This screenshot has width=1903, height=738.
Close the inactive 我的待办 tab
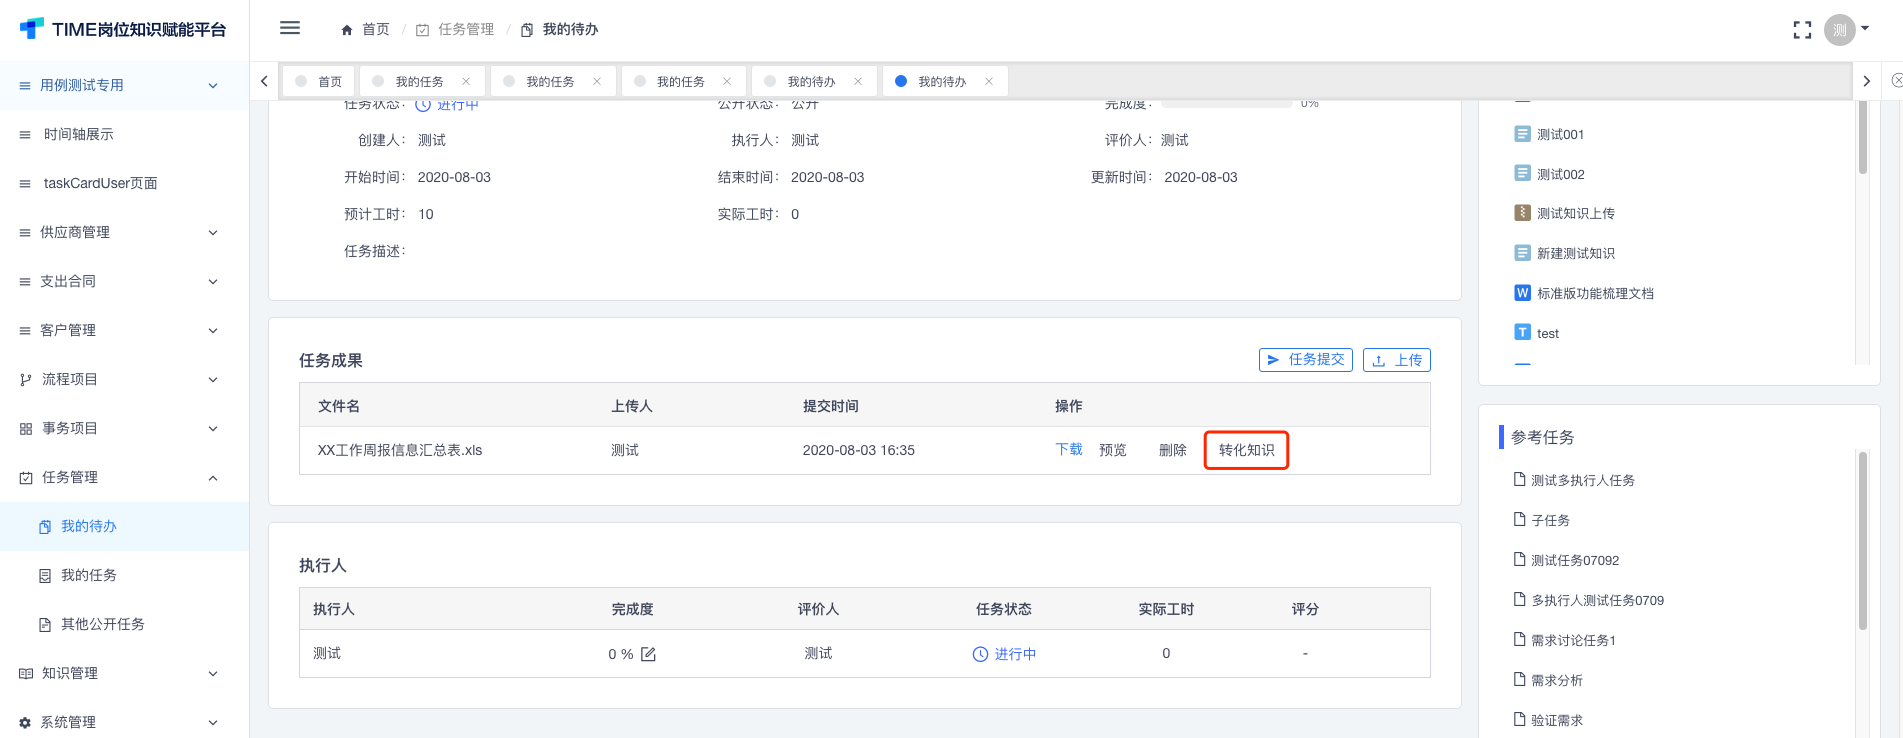858,81
